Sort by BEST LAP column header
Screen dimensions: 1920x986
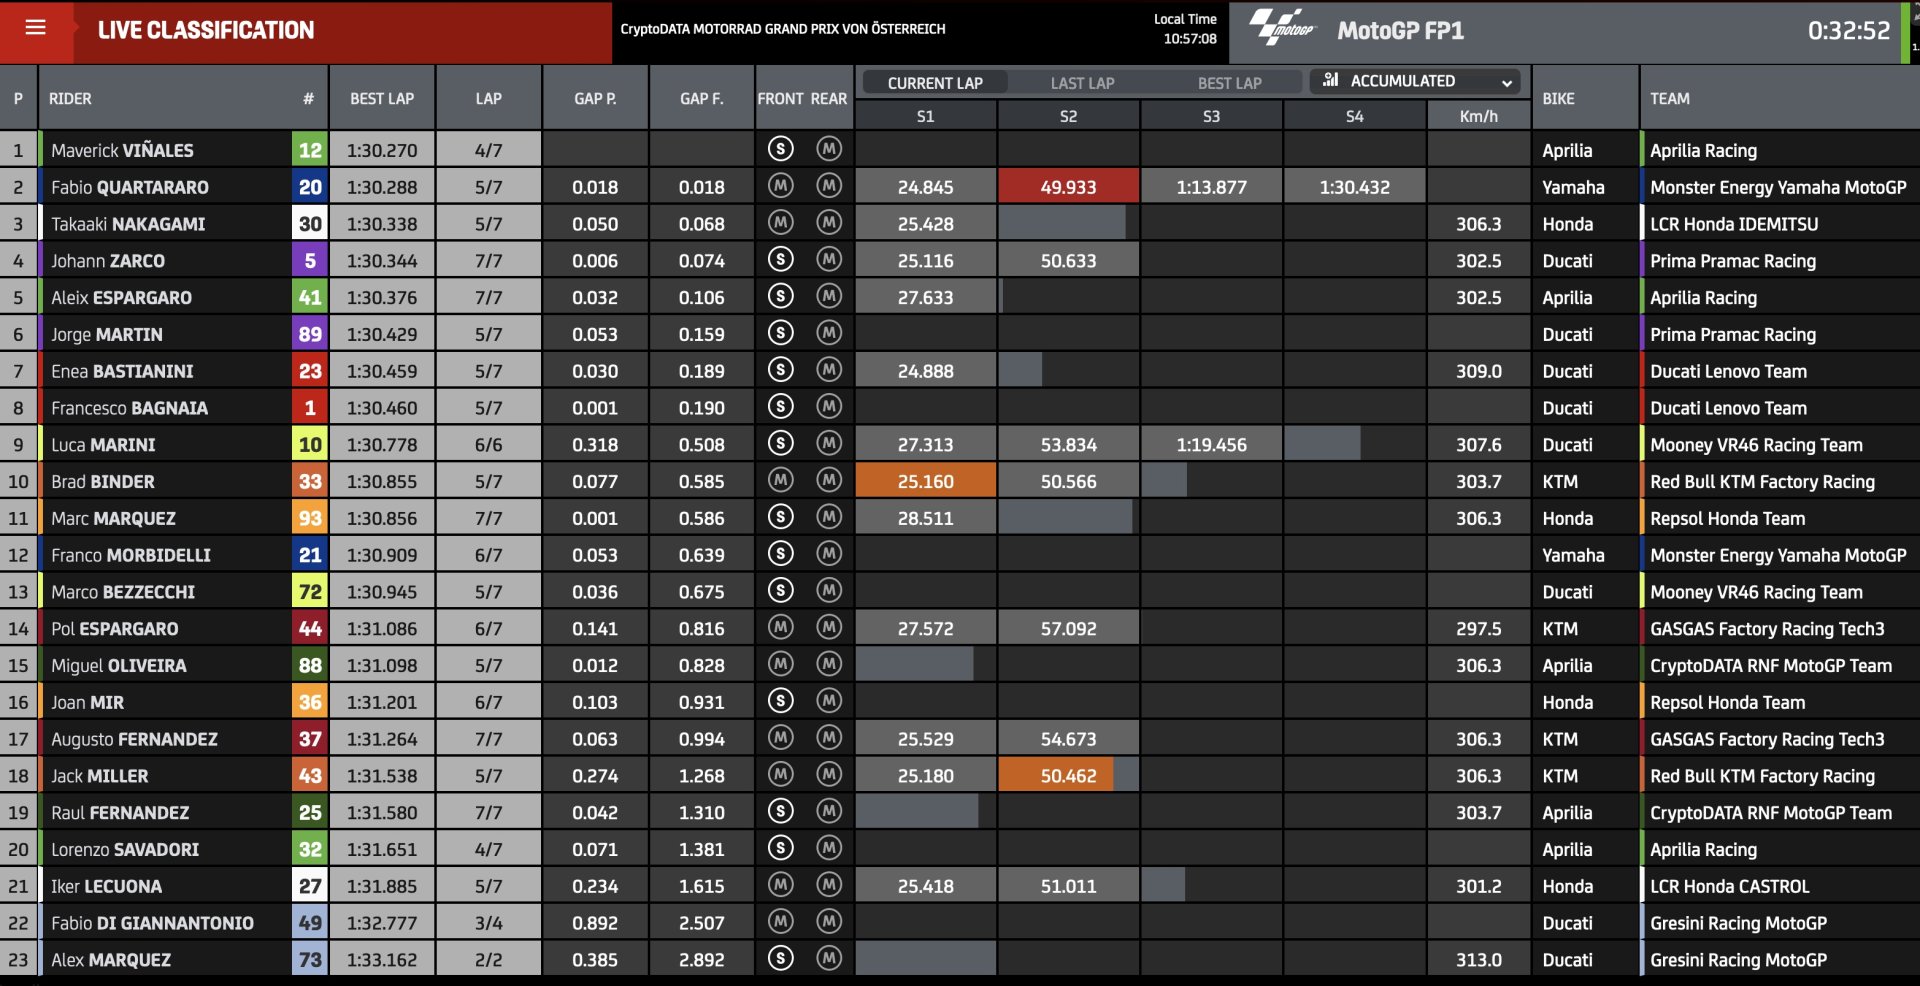[382, 99]
